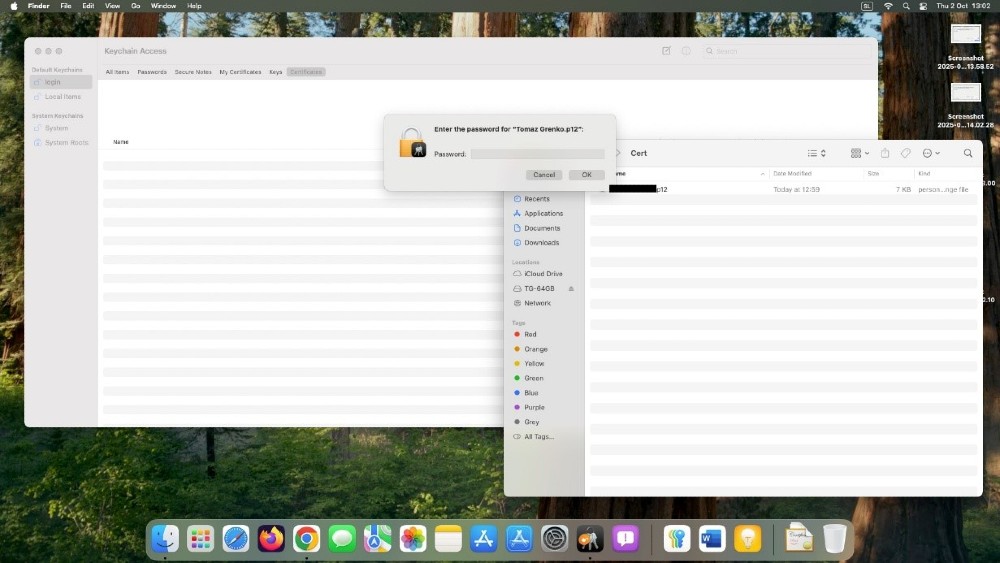The height and width of the screenshot is (563, 1000).
Task: Select the Certificates tab
Action: click(x=306, y=72)
